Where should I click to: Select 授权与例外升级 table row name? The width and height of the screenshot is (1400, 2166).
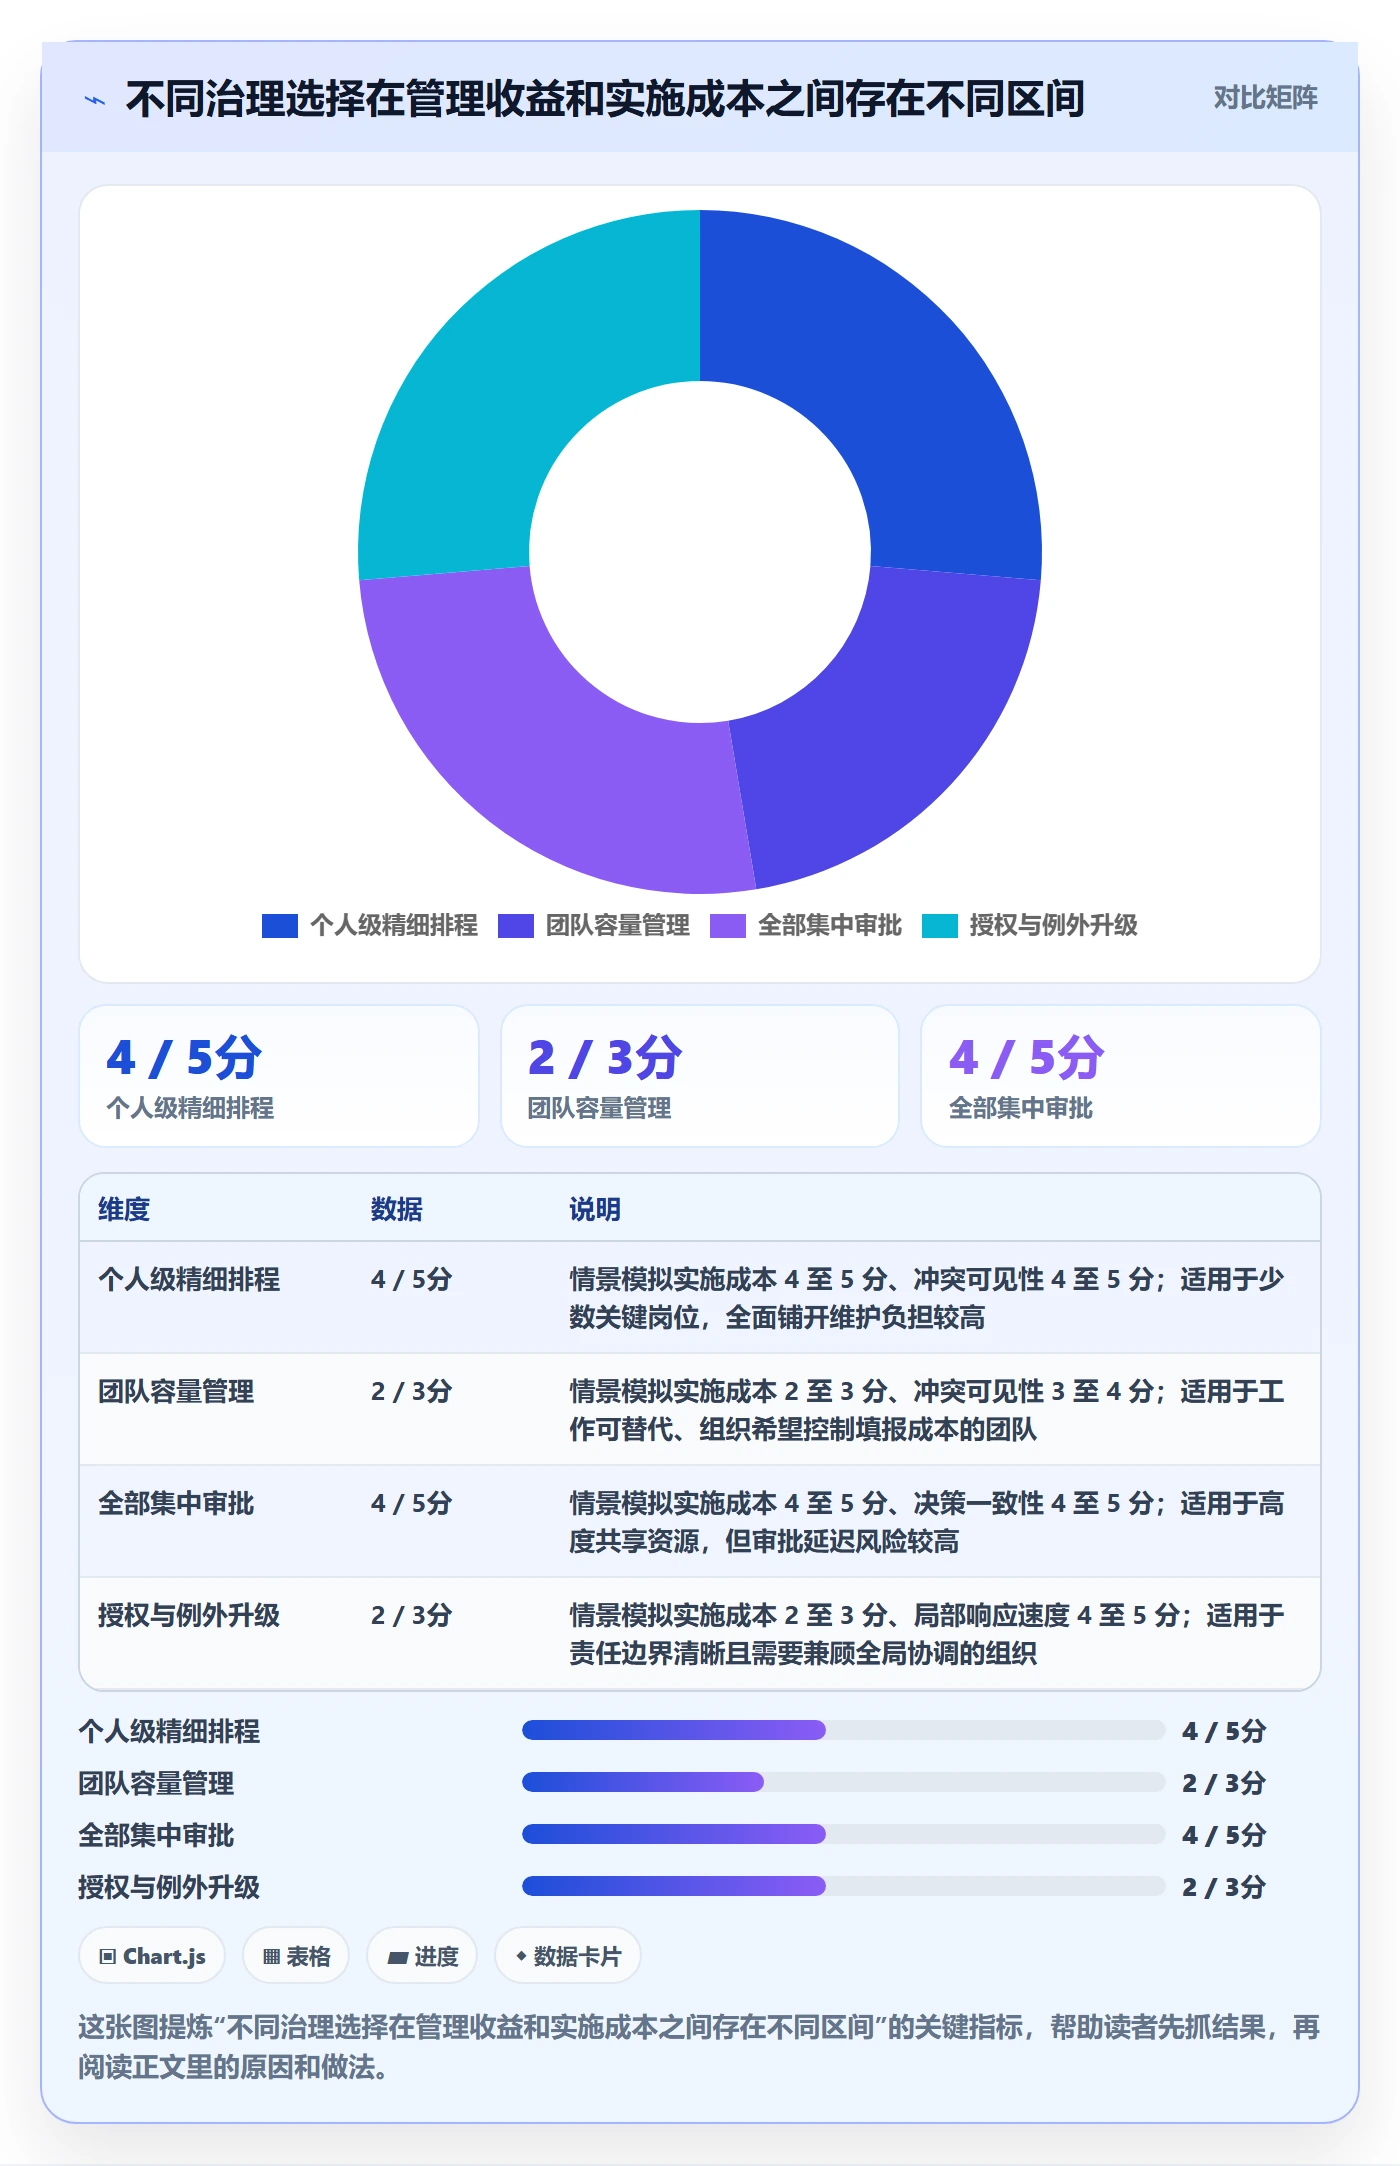pos(189,1615)
